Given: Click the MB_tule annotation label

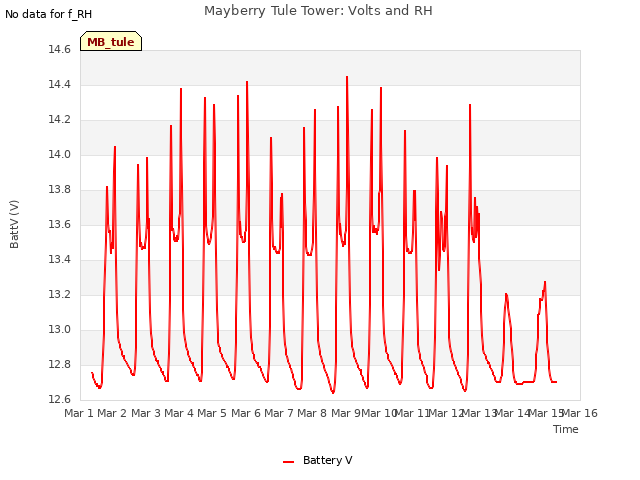Looking at the screenshot, I should coord(111,41).
